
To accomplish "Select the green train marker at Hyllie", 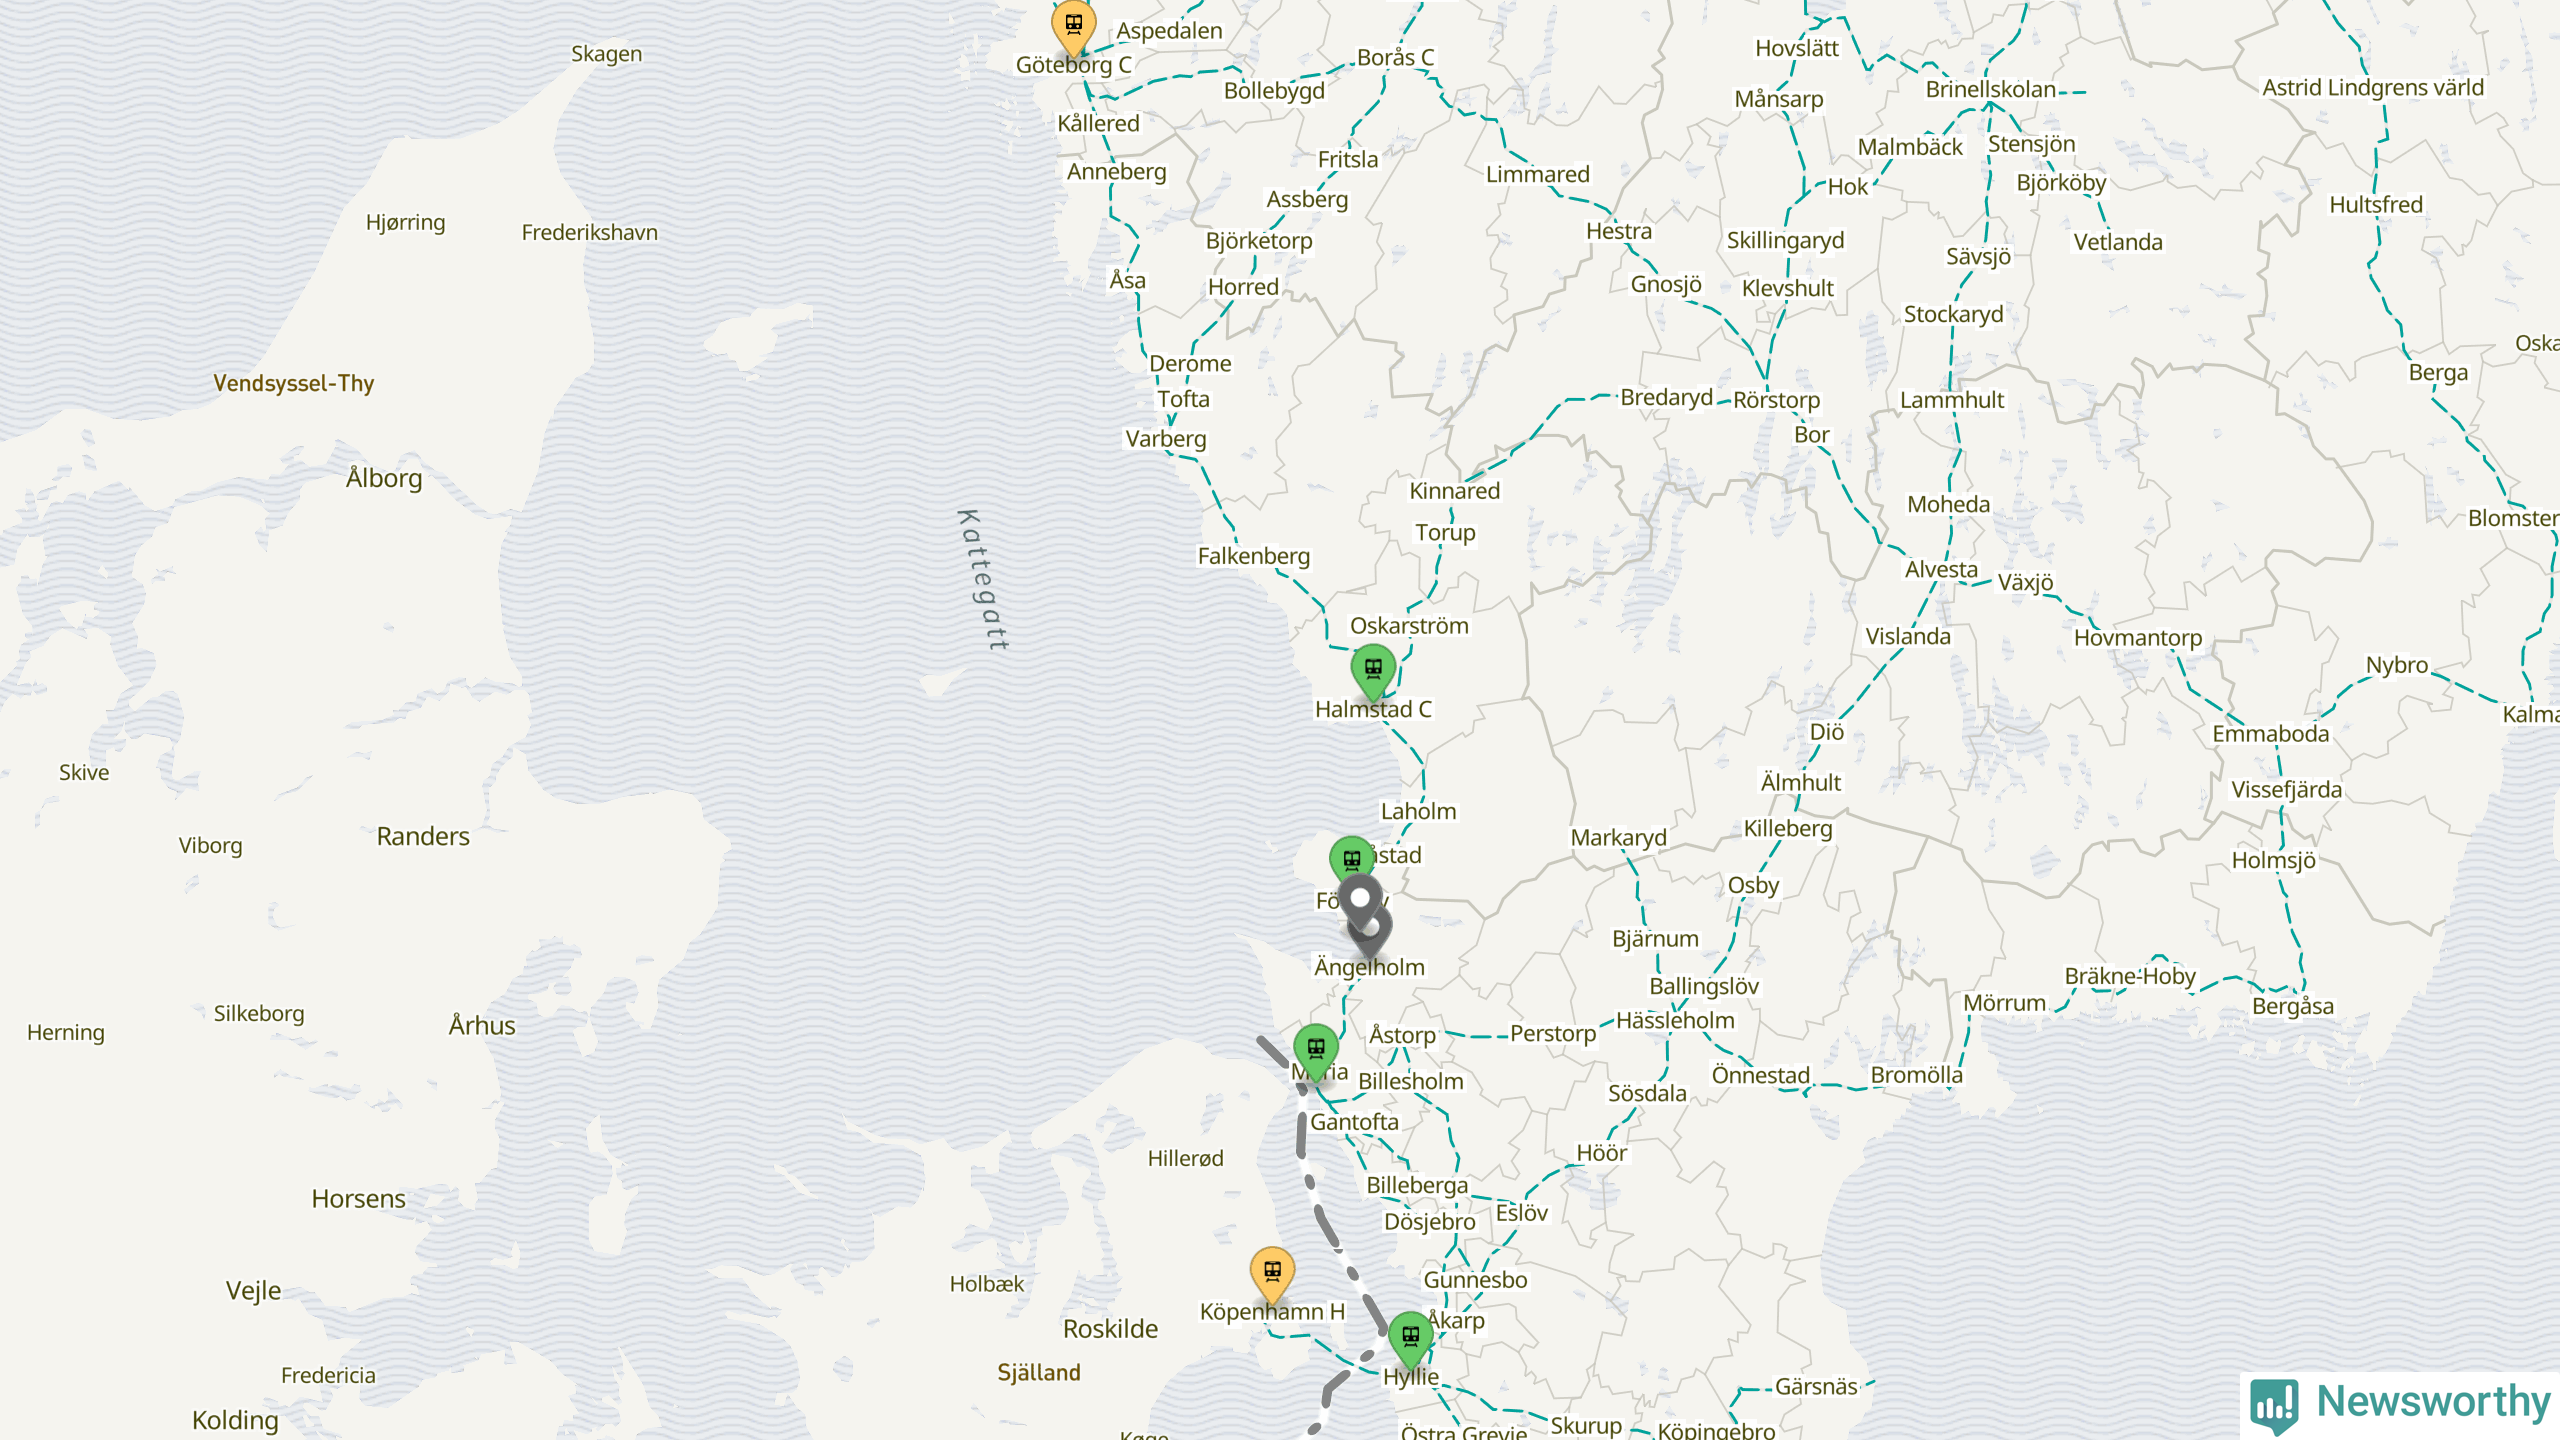I will coord(1410,1339).
